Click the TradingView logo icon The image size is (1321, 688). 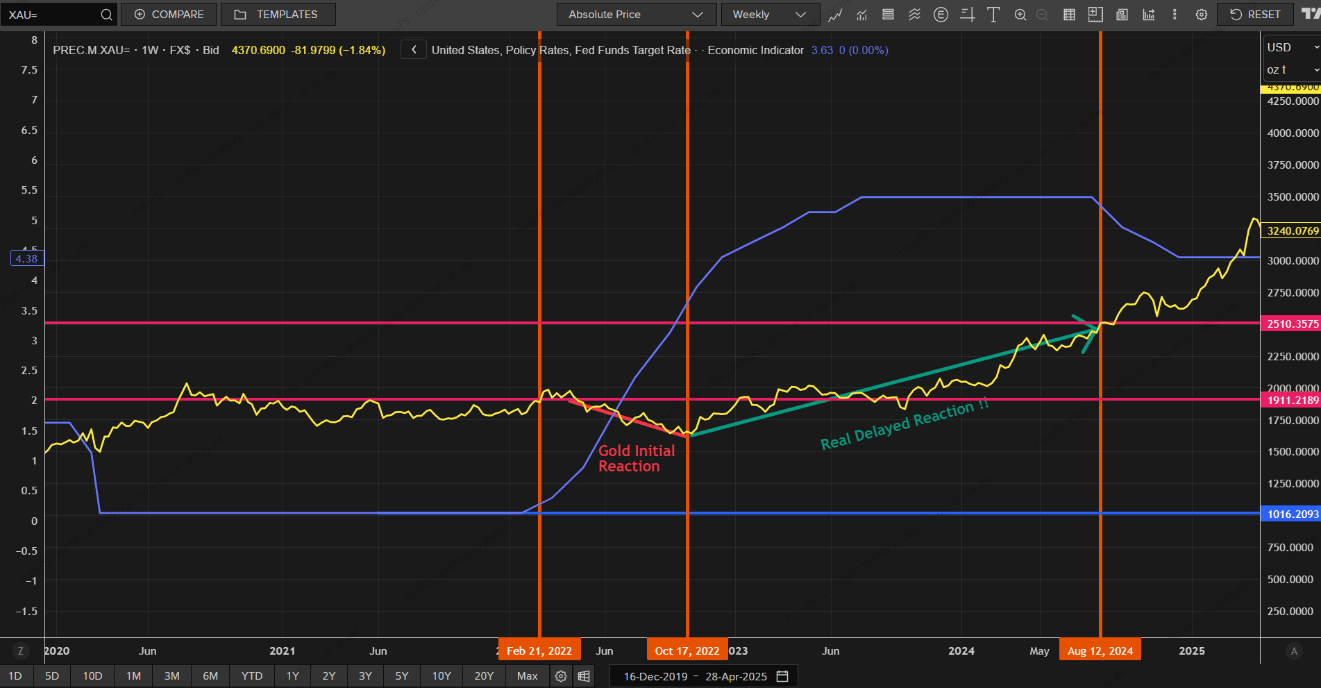coord(1309,15)
